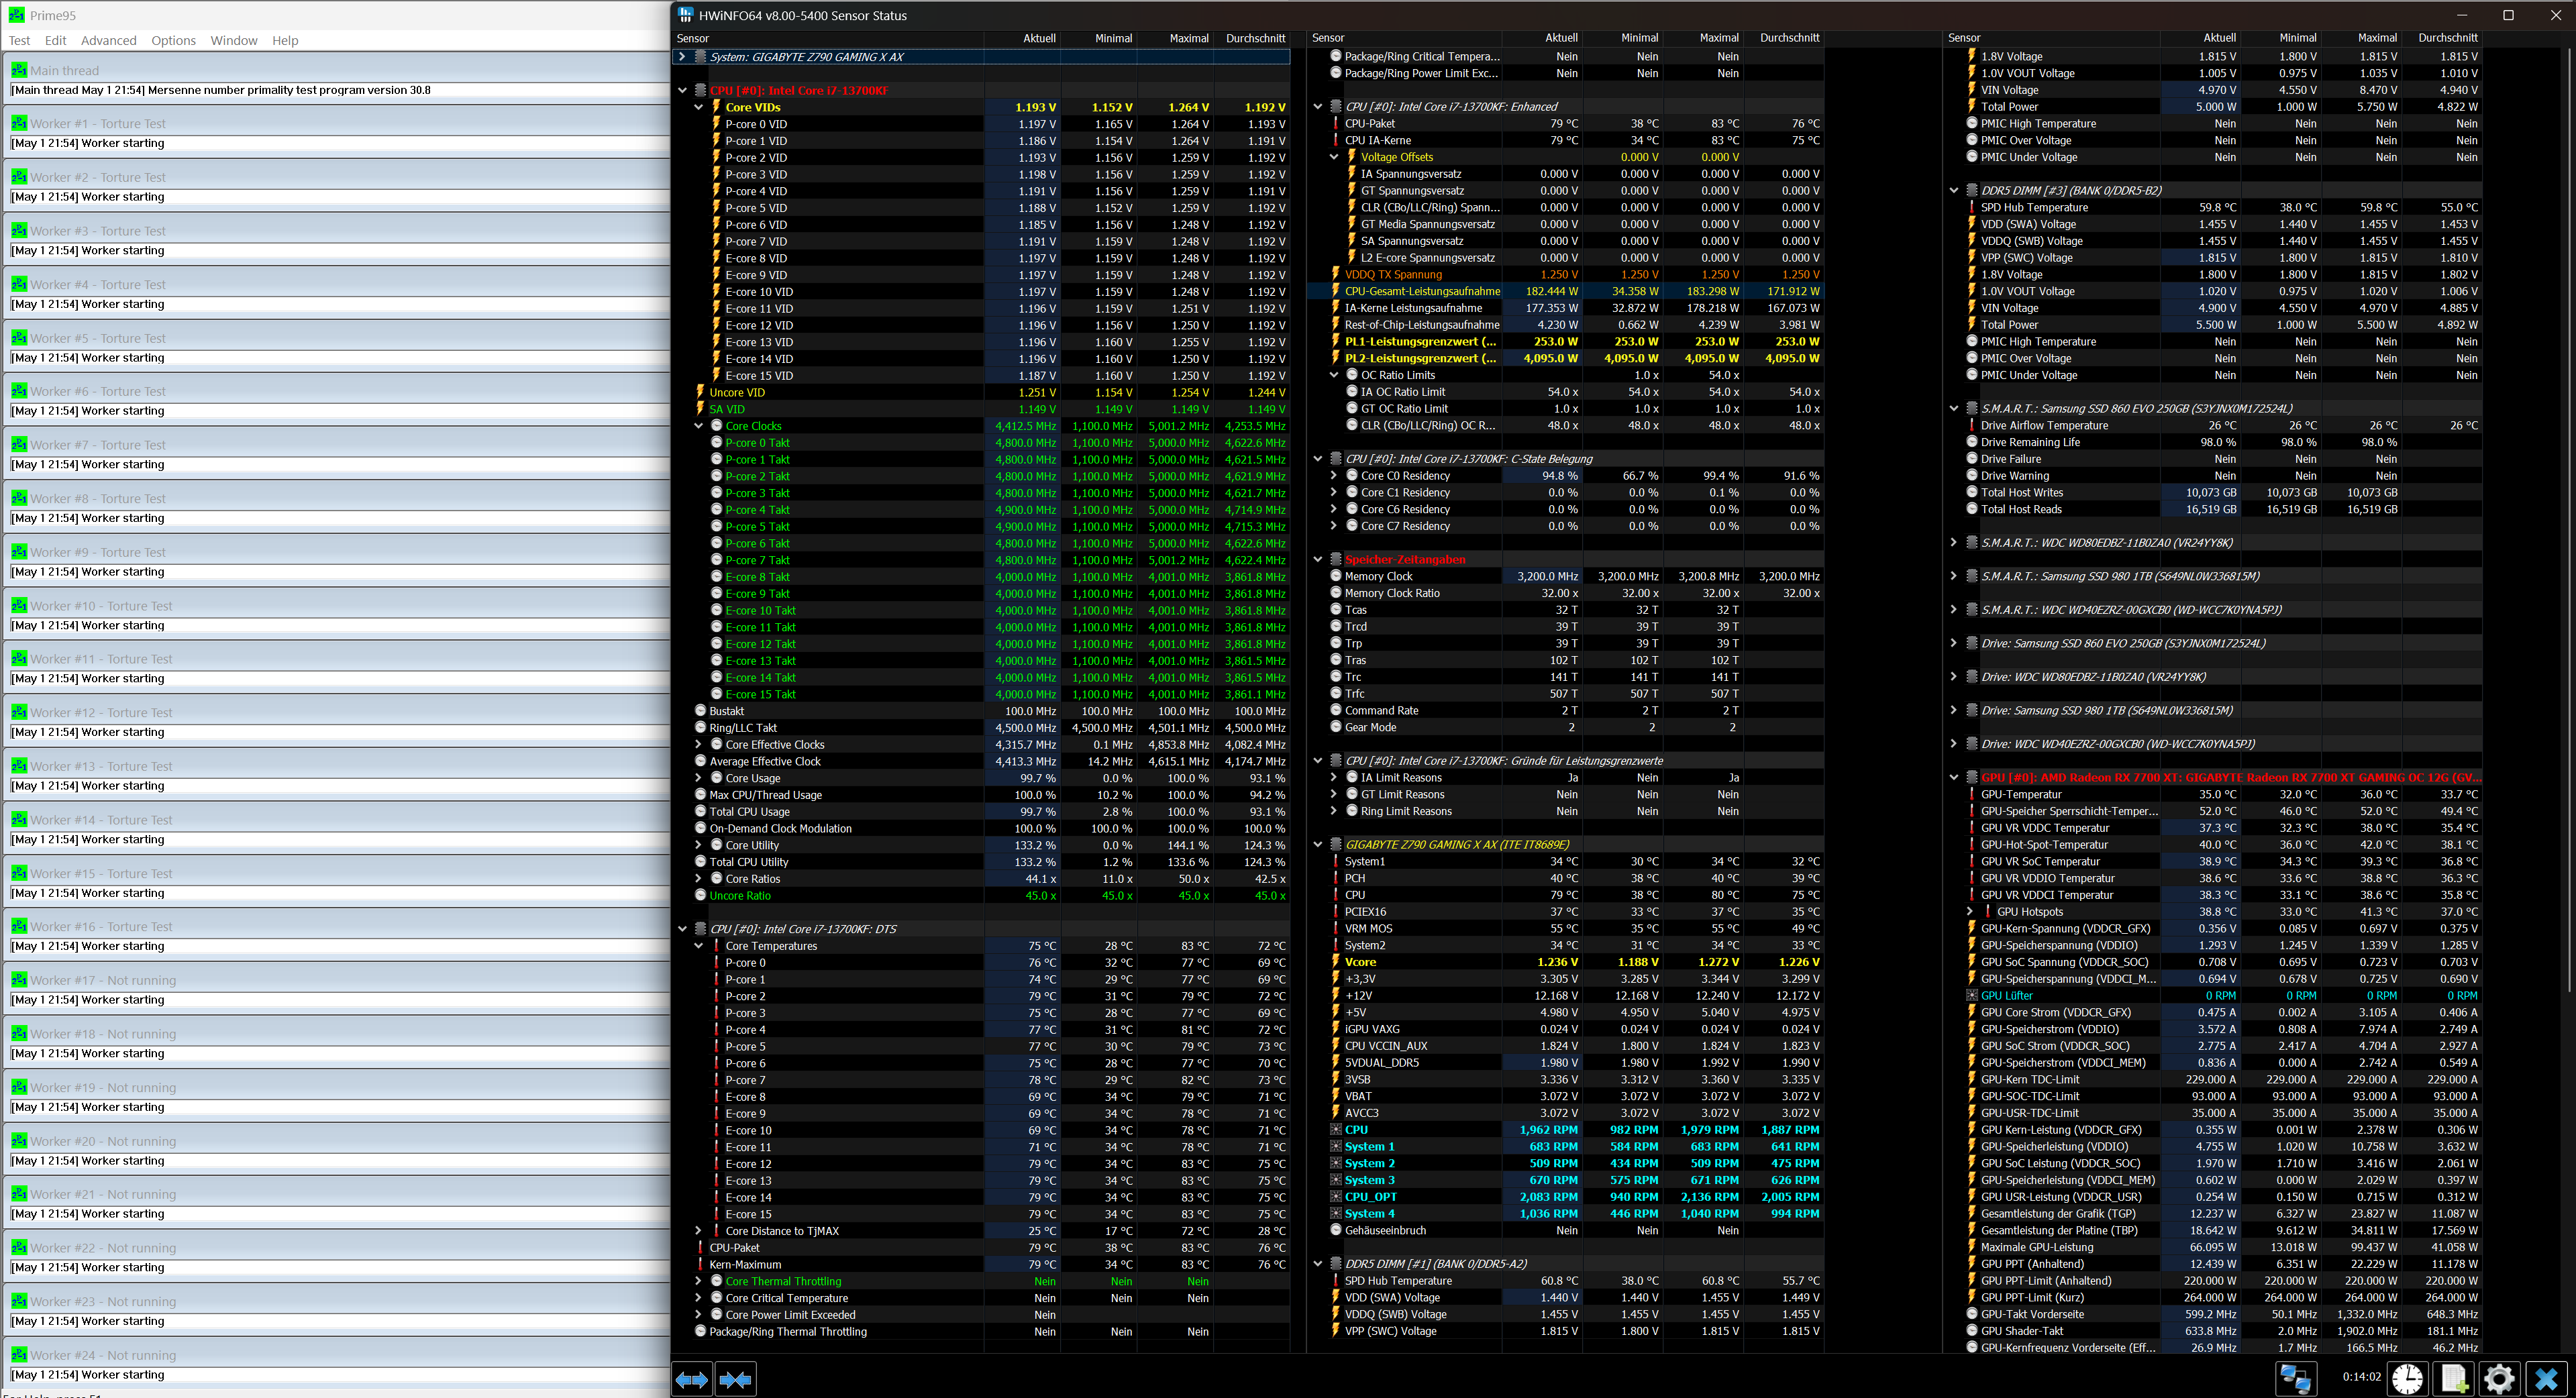The width and height of the screenshot is (2576, 1398).
Task: Expand System: GIGABYTE Z790 GAMING X AX
Action: pyautogui.click(x=682, y=57)
